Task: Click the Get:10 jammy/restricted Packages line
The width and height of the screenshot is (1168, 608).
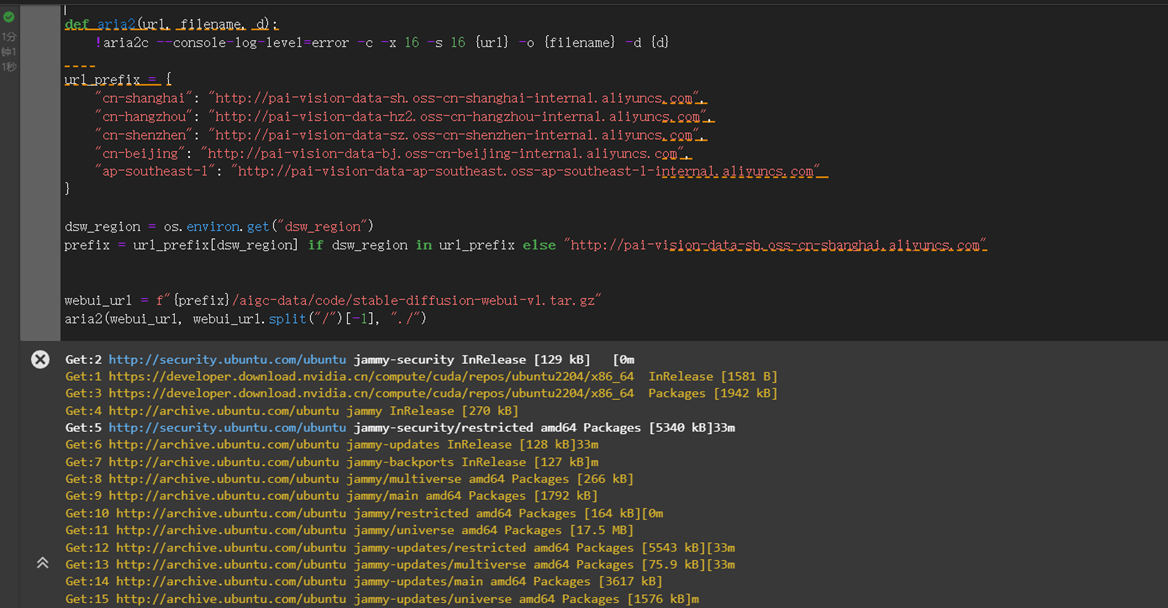Action: click(364, 513)
